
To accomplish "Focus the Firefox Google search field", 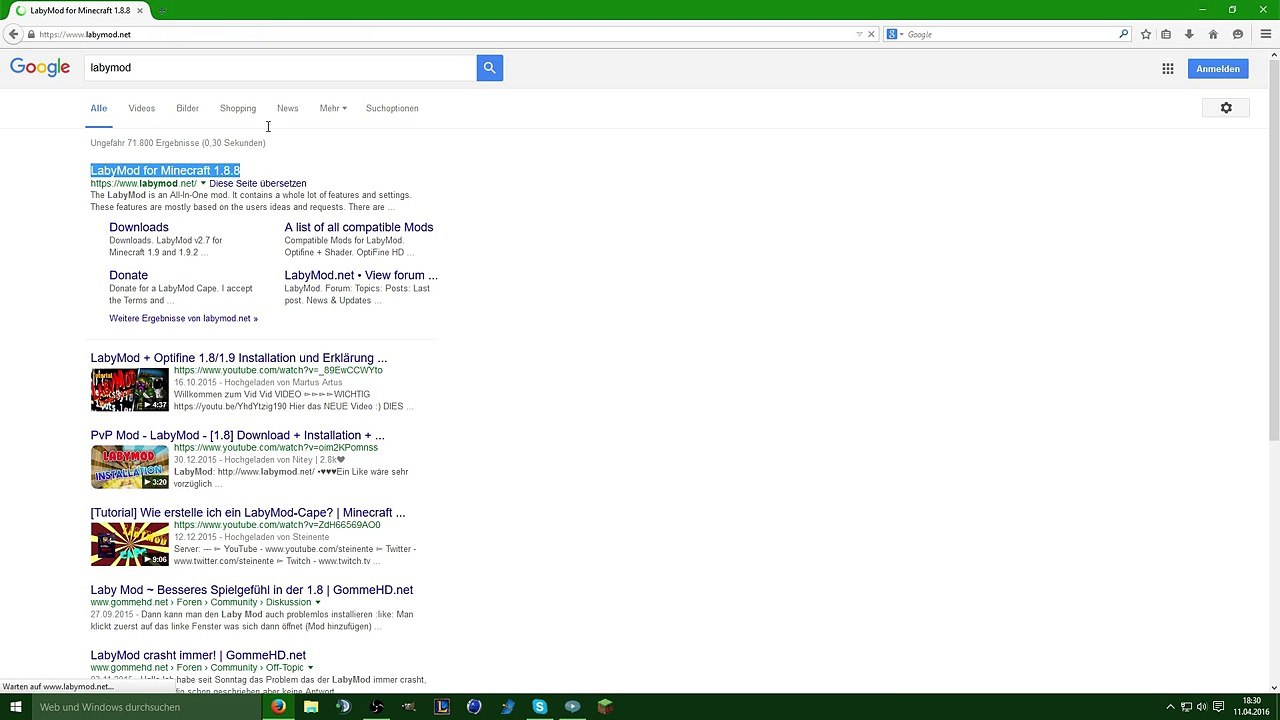I will point(1010,34).
